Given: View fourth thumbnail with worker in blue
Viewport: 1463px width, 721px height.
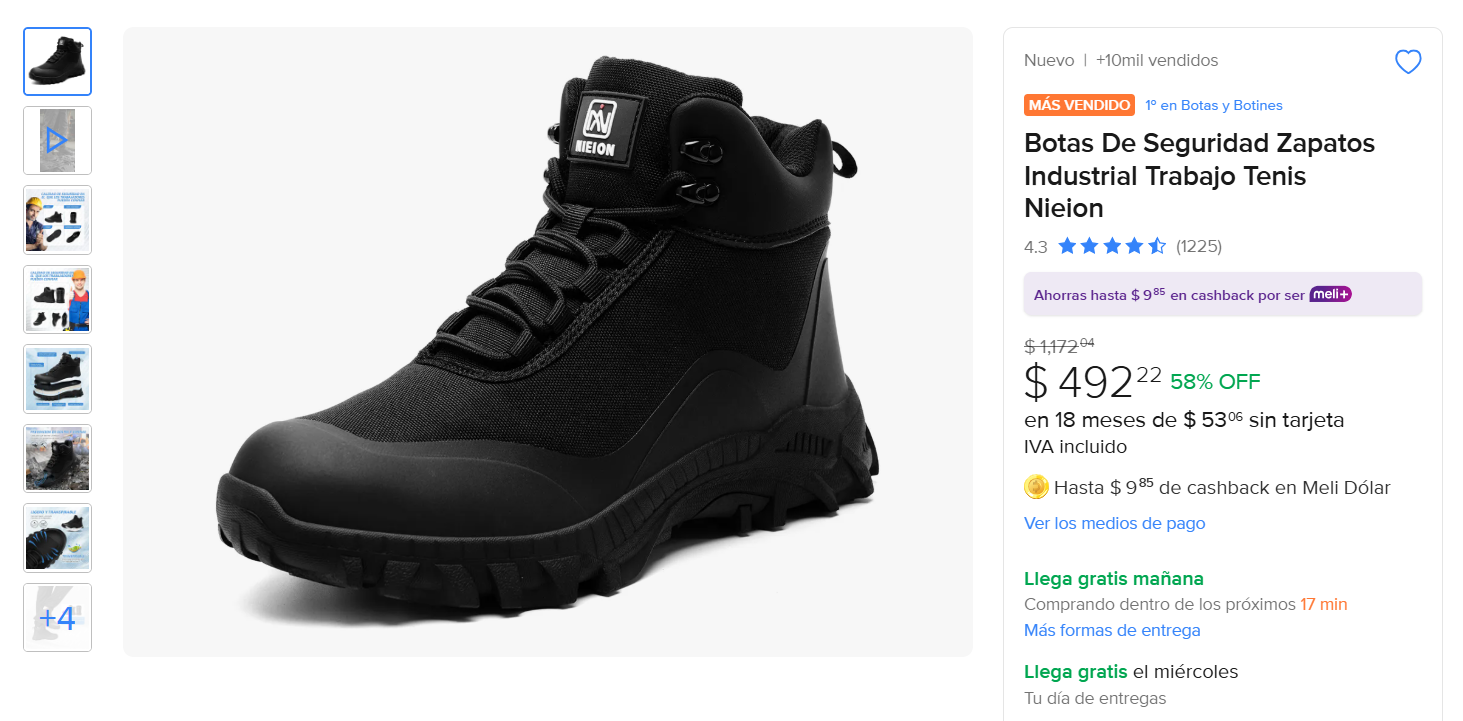Looking at the screenshot, I should tap(57, 299).
